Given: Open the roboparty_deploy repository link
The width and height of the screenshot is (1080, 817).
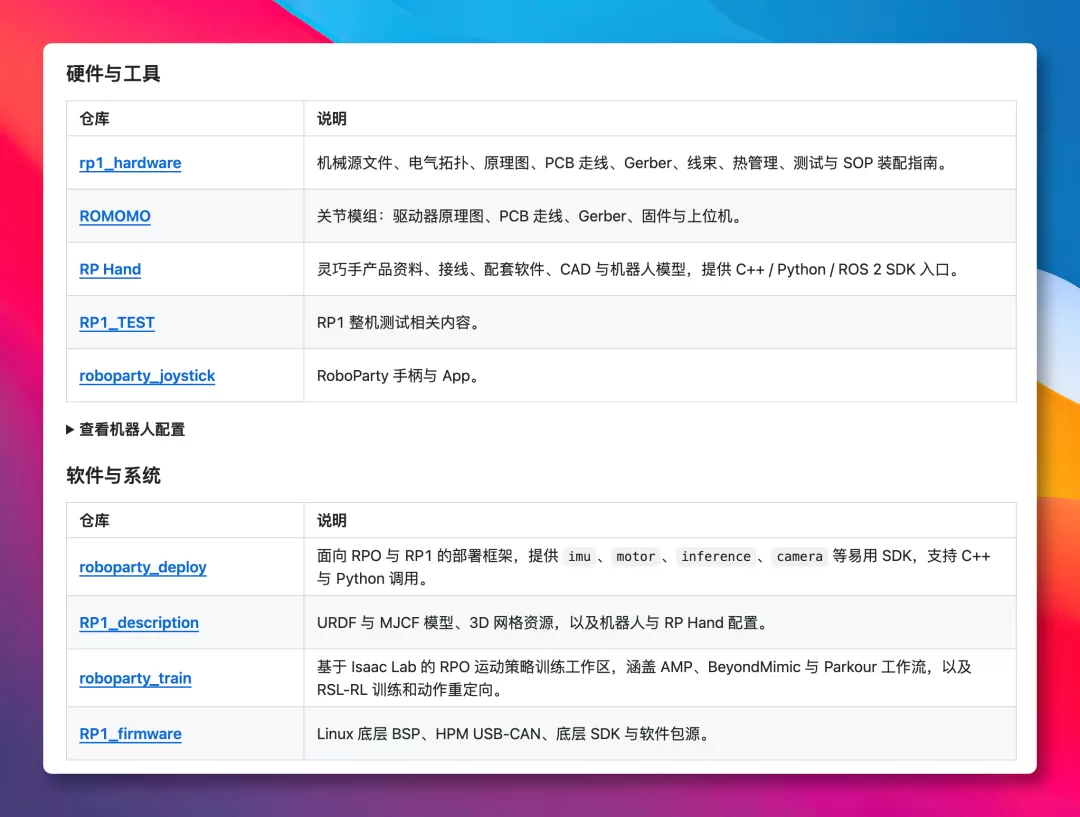Looking at the screenshot, I should [143, 567].
